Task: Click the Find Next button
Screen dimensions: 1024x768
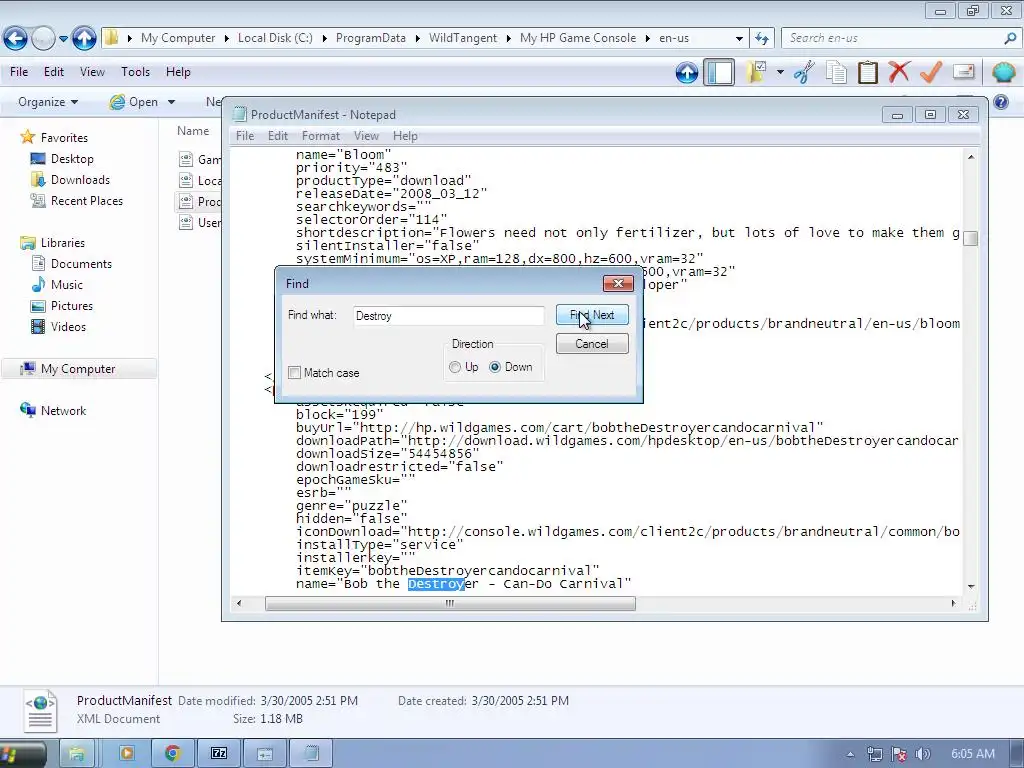Action: [x=592, y=315]
